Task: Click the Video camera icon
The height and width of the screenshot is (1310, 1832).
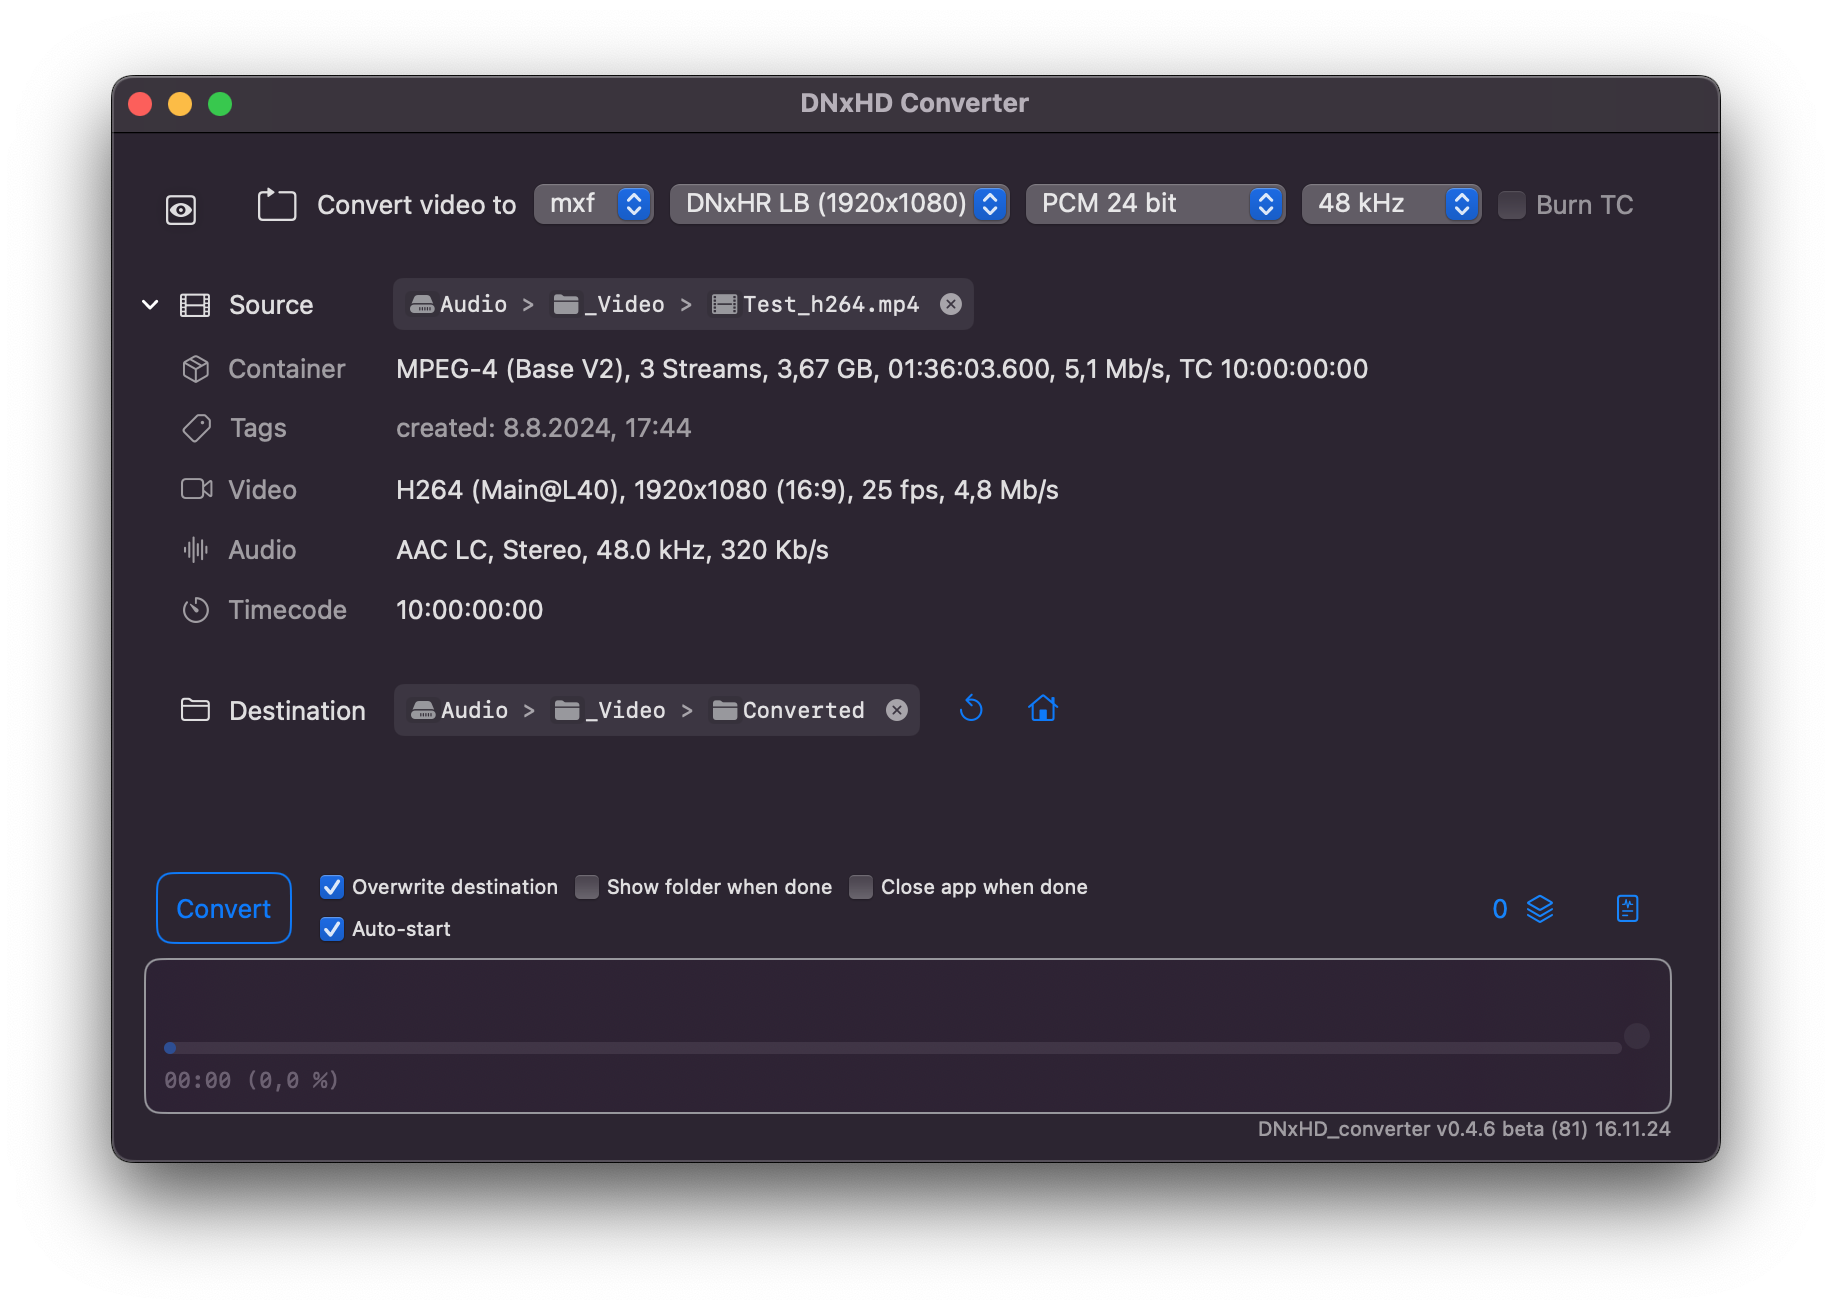Action: point(197,489)
